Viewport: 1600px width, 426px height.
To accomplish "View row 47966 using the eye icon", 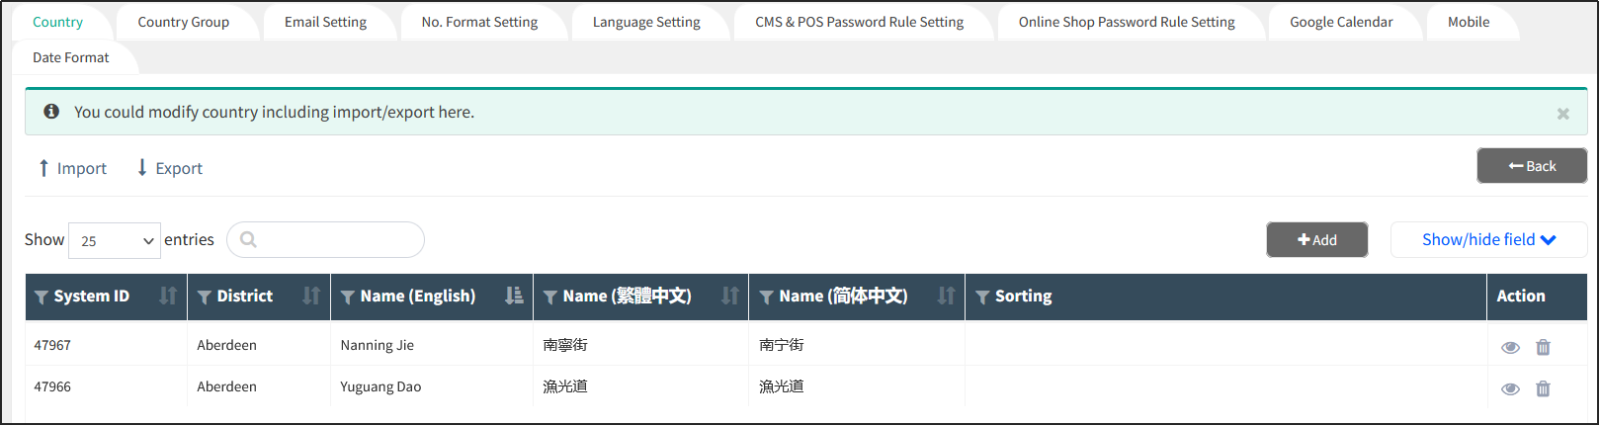I will (1510, 389).
